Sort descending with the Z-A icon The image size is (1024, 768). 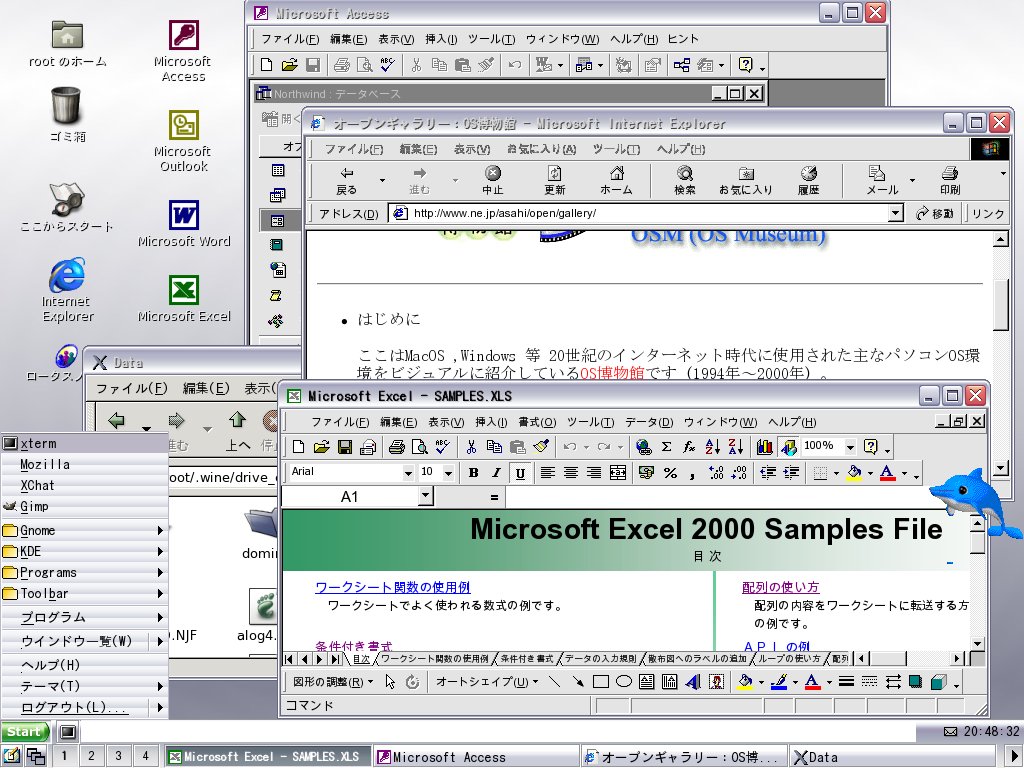coord(735,447)
